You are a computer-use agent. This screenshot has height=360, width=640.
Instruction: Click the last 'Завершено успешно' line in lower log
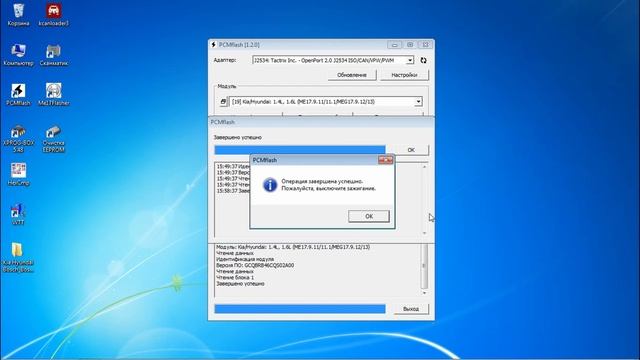click(x=240, y=284)
